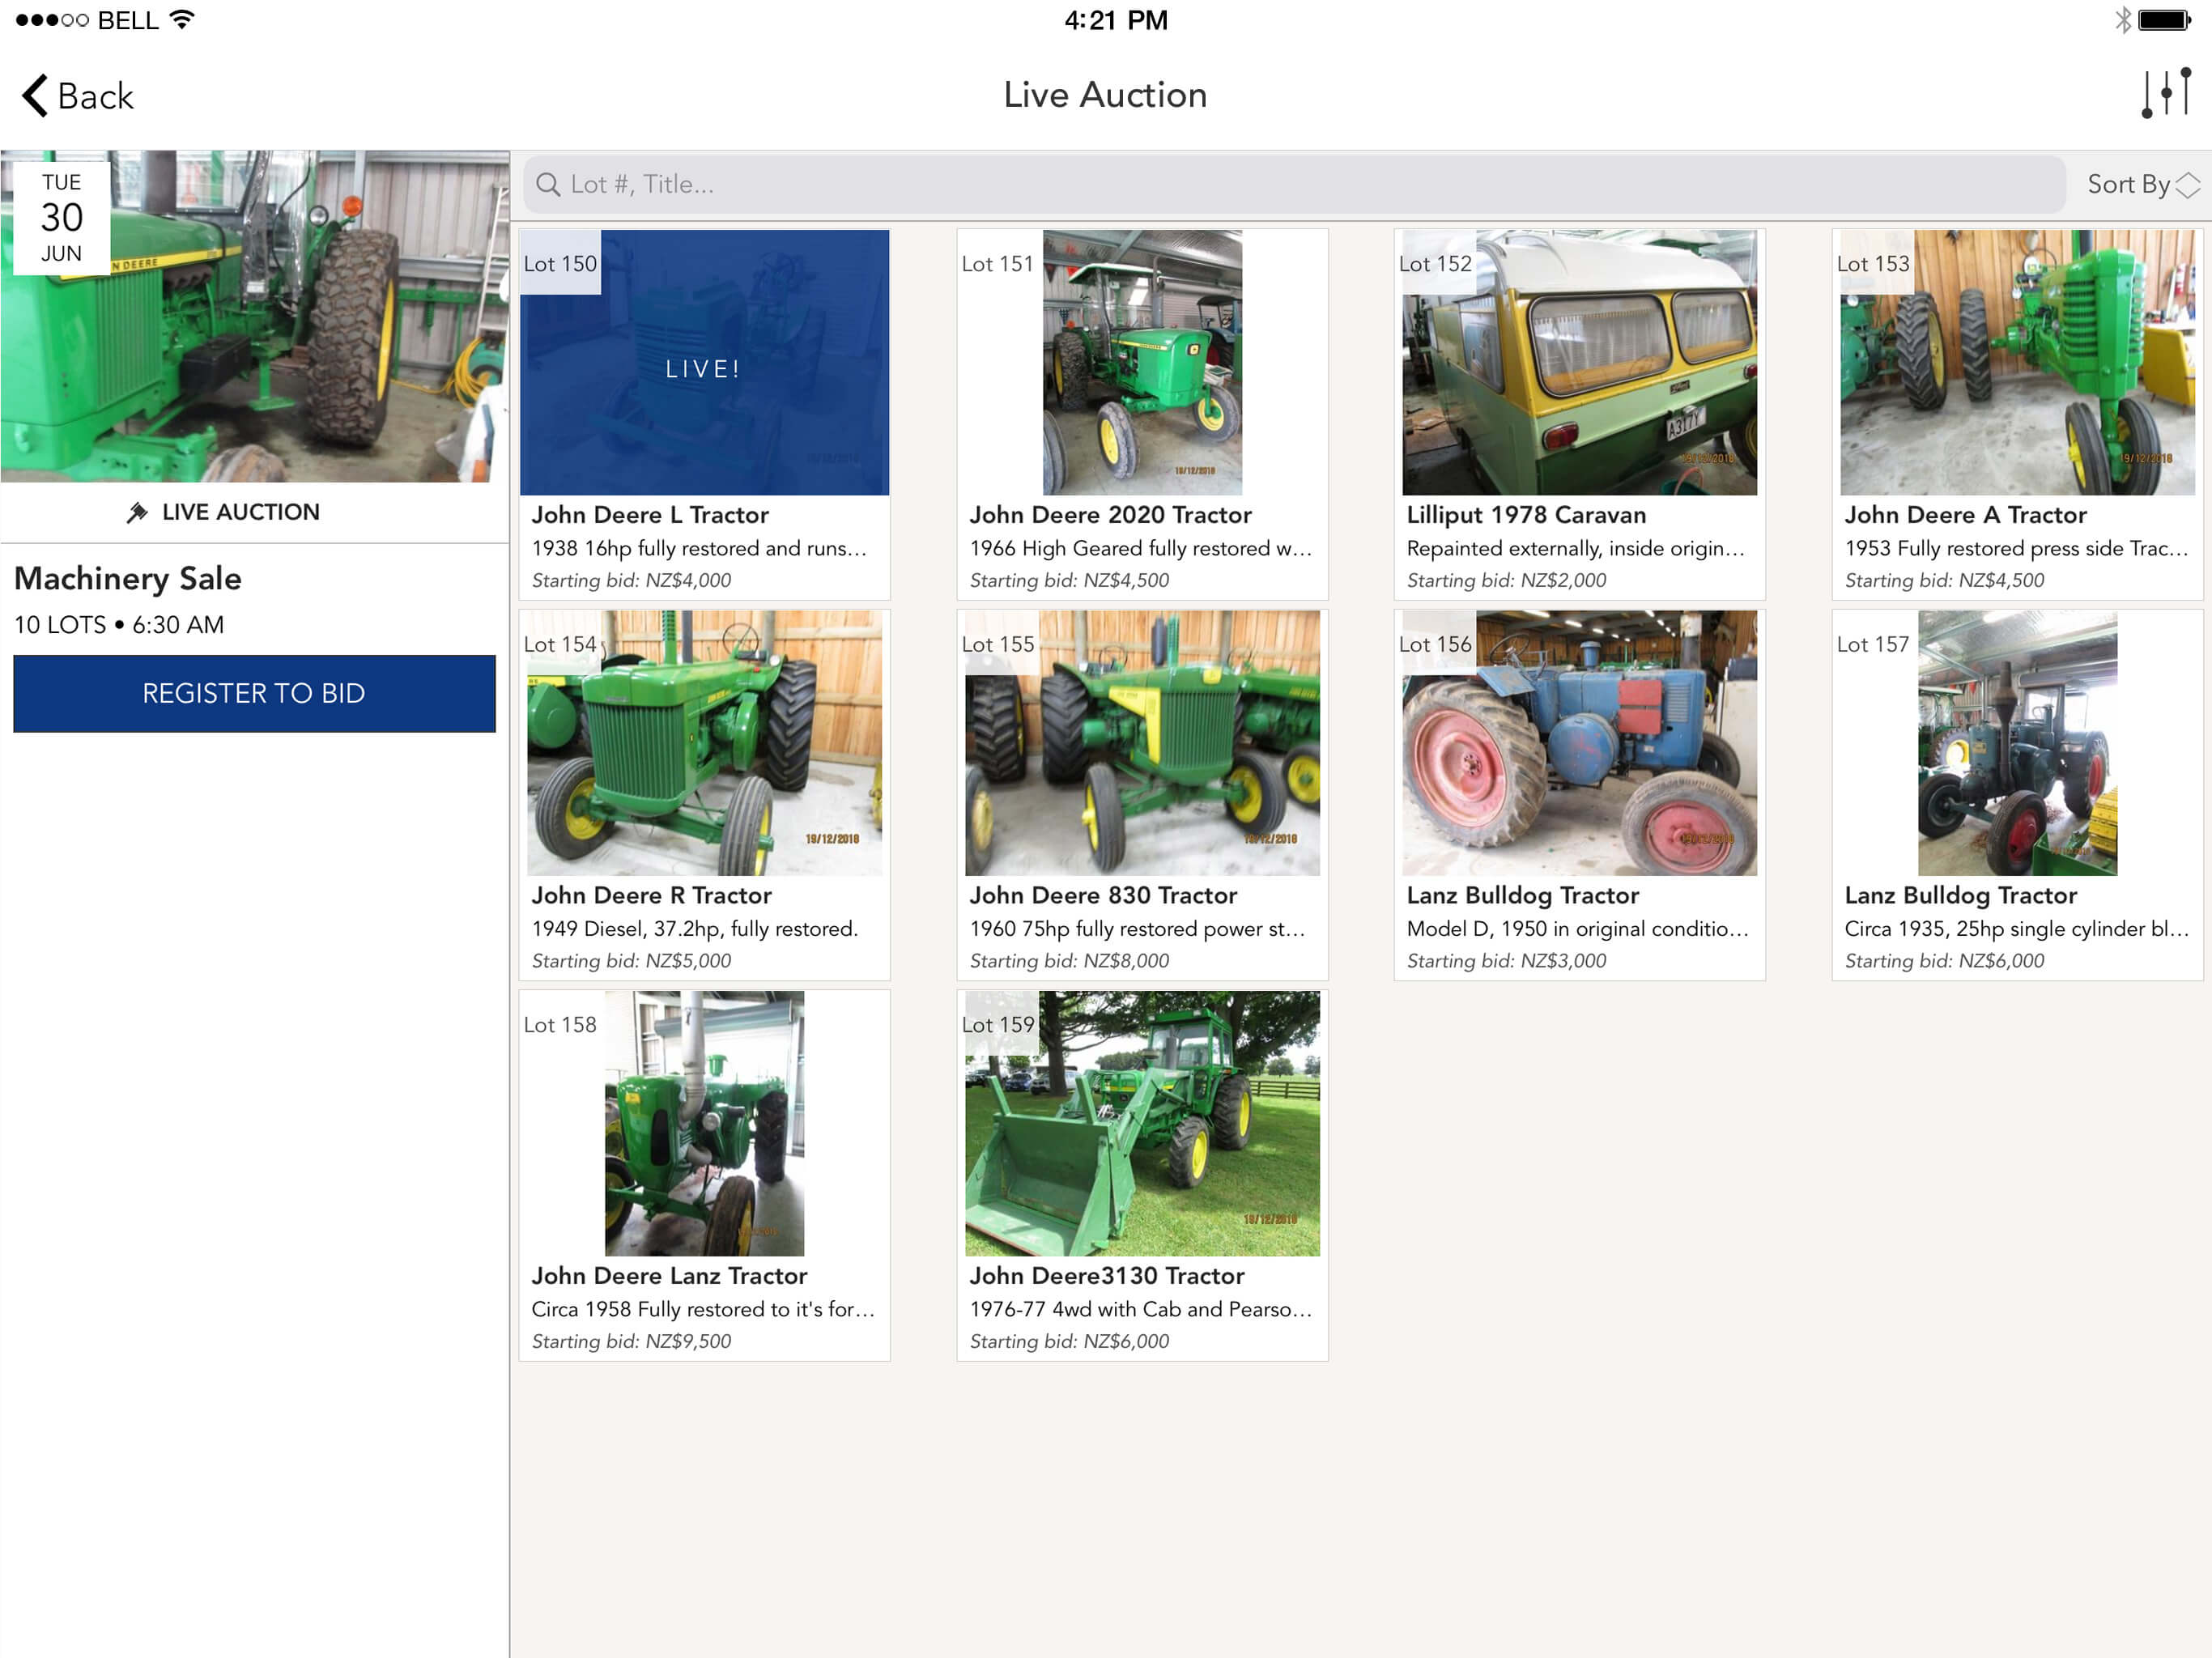The image size is (2212, 1658).
Task: Select Lot 157 Lanz Bulldog Tractor title
Action: [x=1960, y=895]
